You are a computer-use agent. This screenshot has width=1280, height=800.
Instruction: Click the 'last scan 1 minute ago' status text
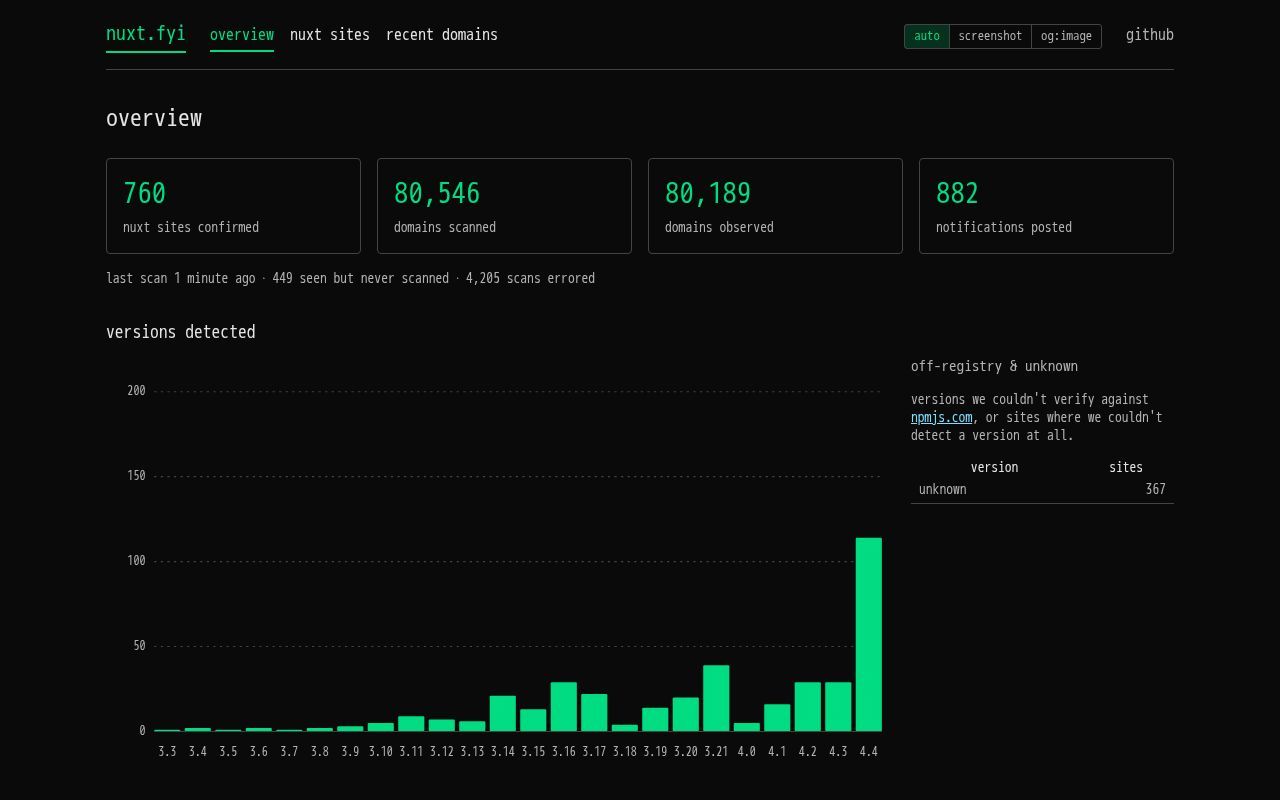(181, 278)
